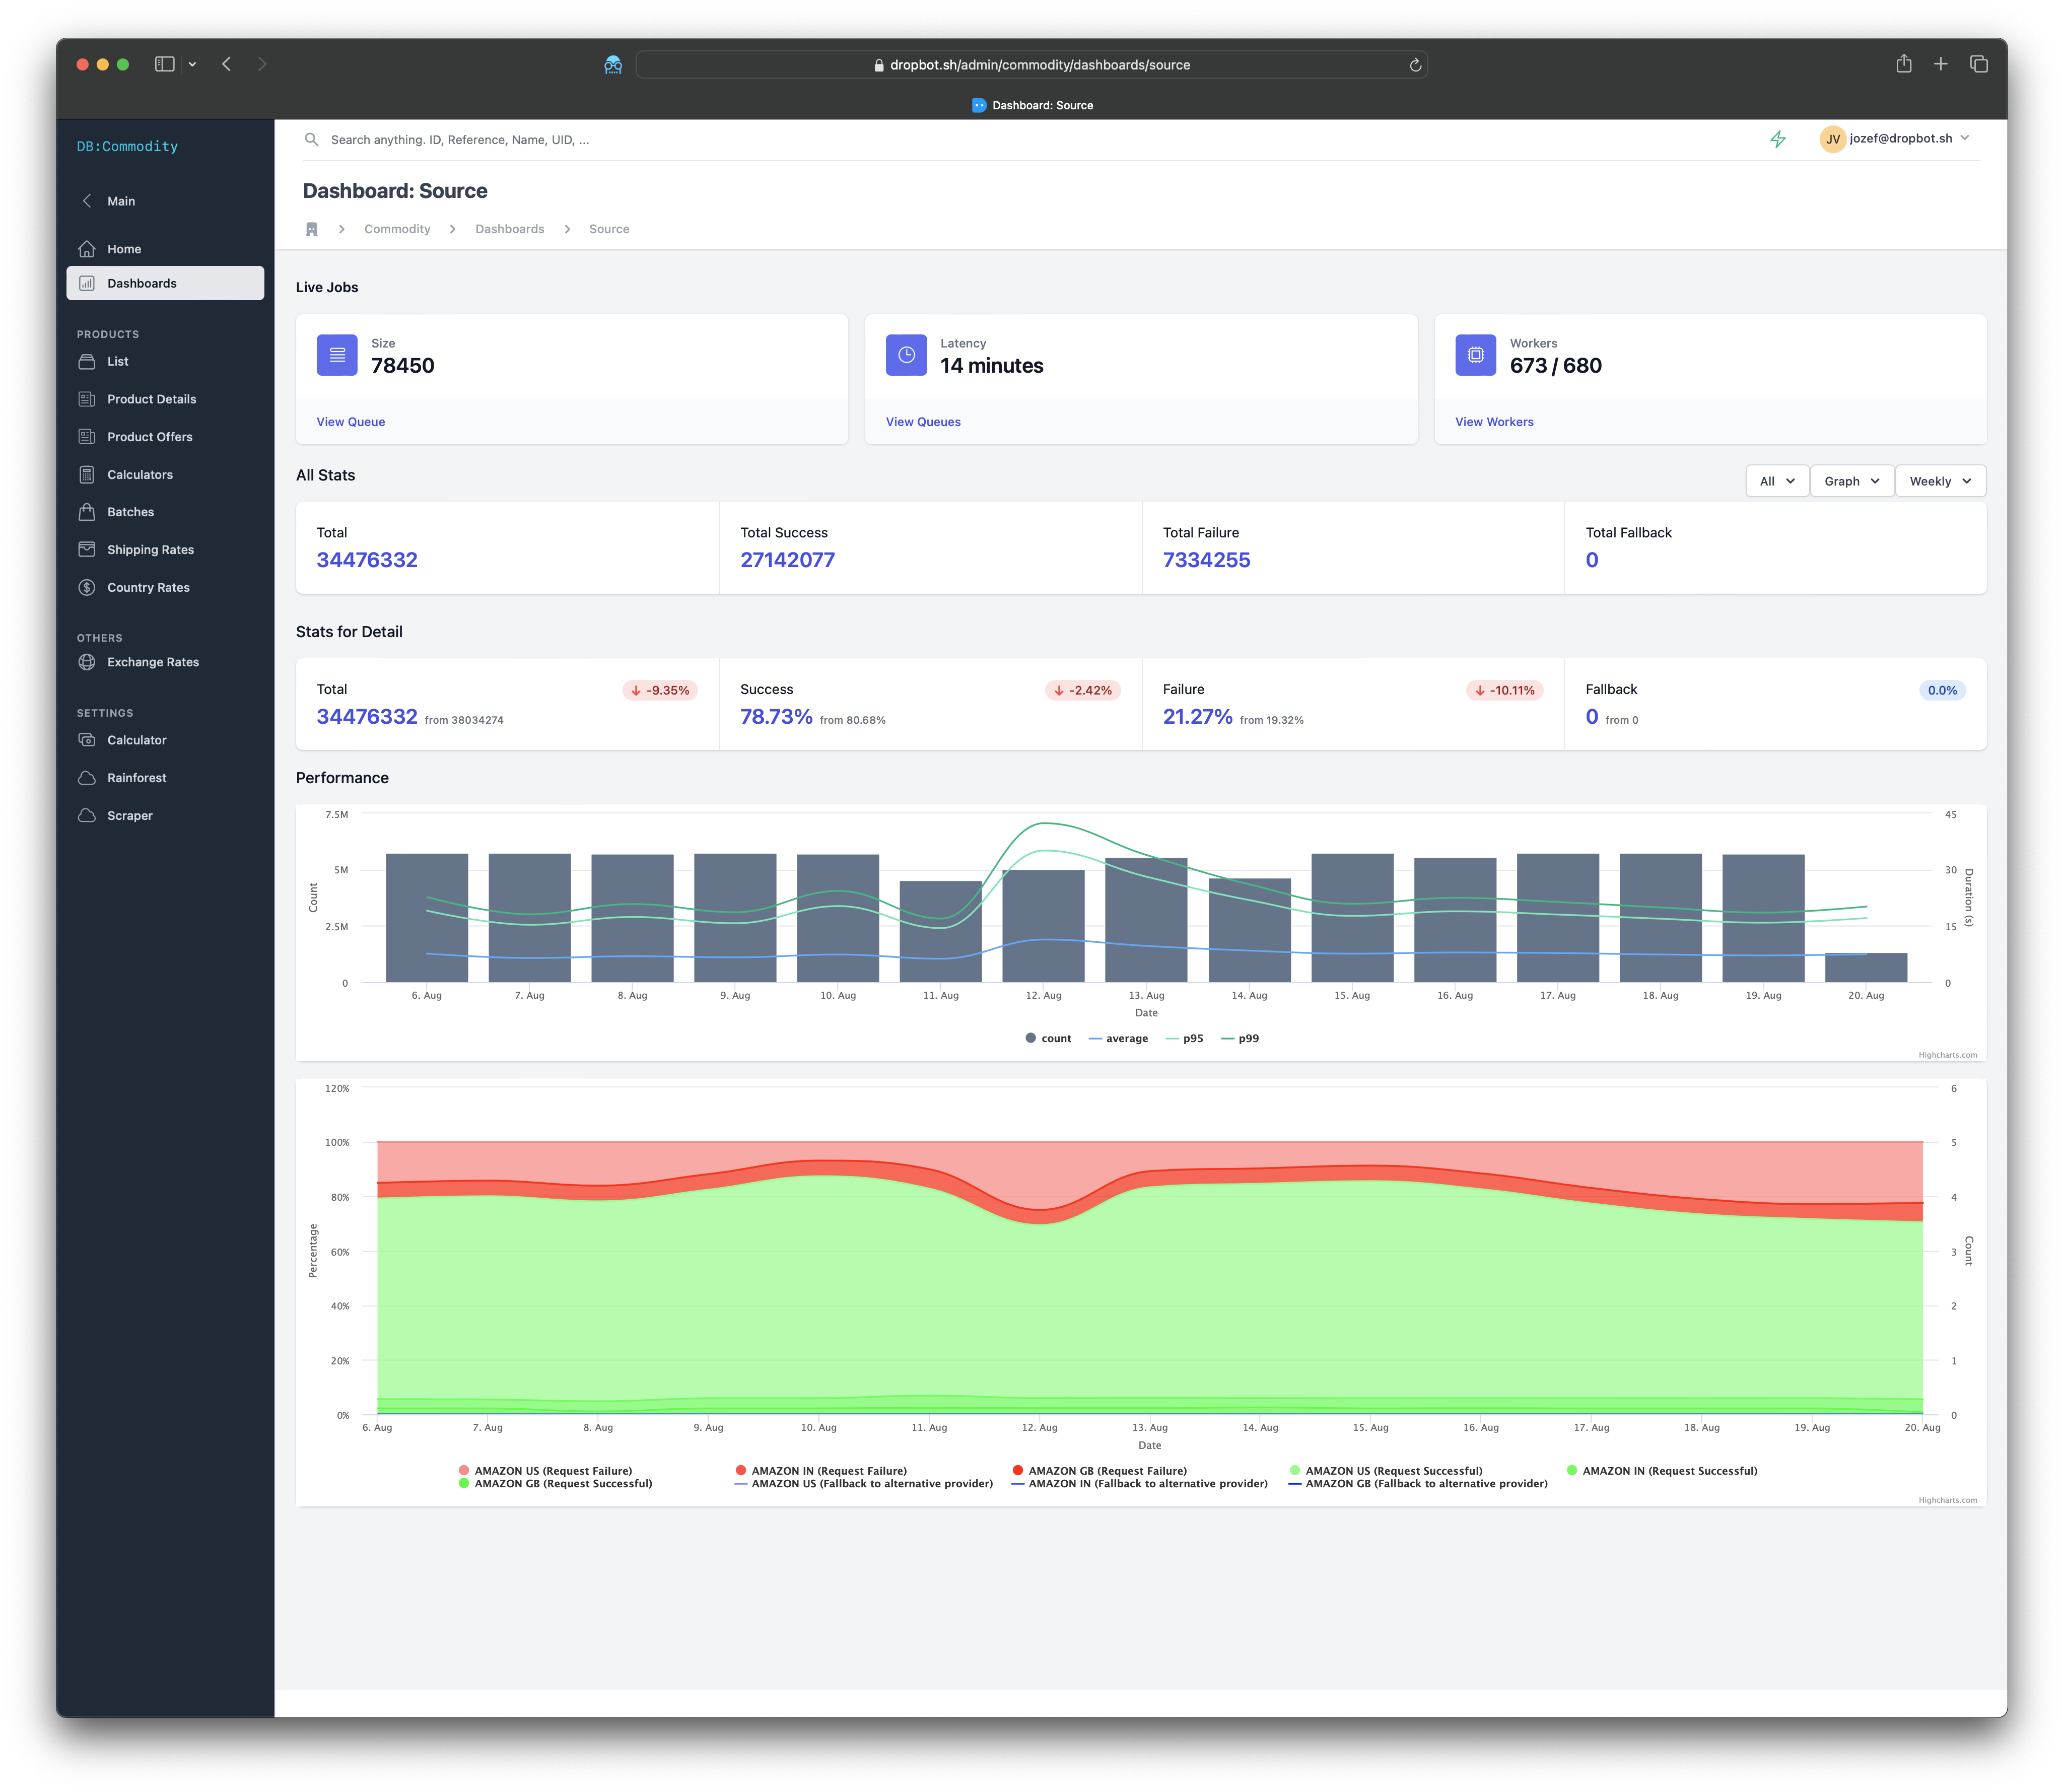Open the View Queue link
This screenshot has width=2064, height=1792.
coord(351,422)
